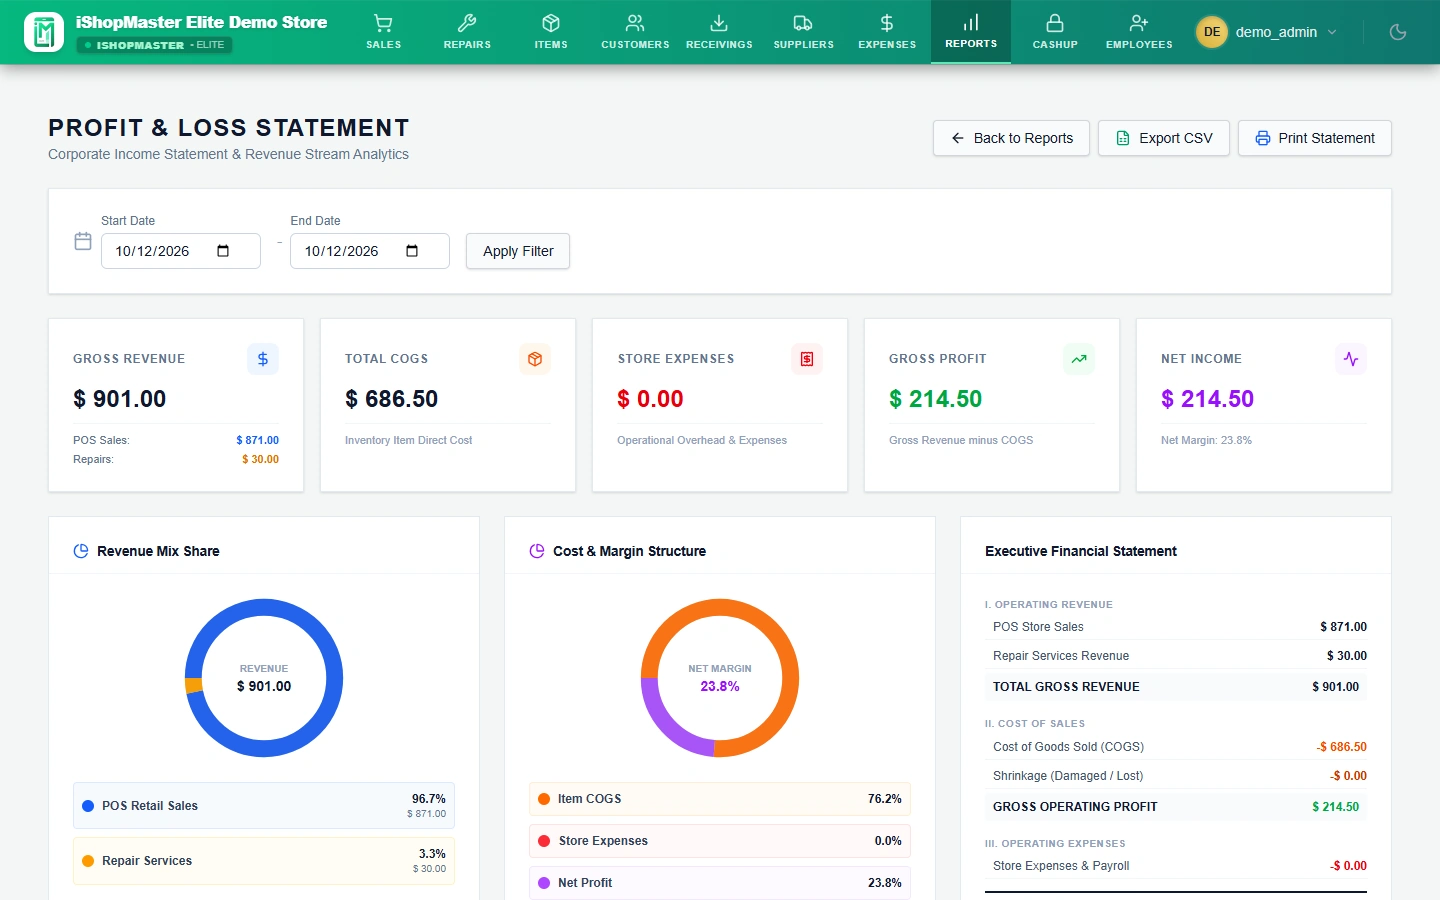Click the GROSS OPERATING PROFIT row

[x=1176, y=807]
